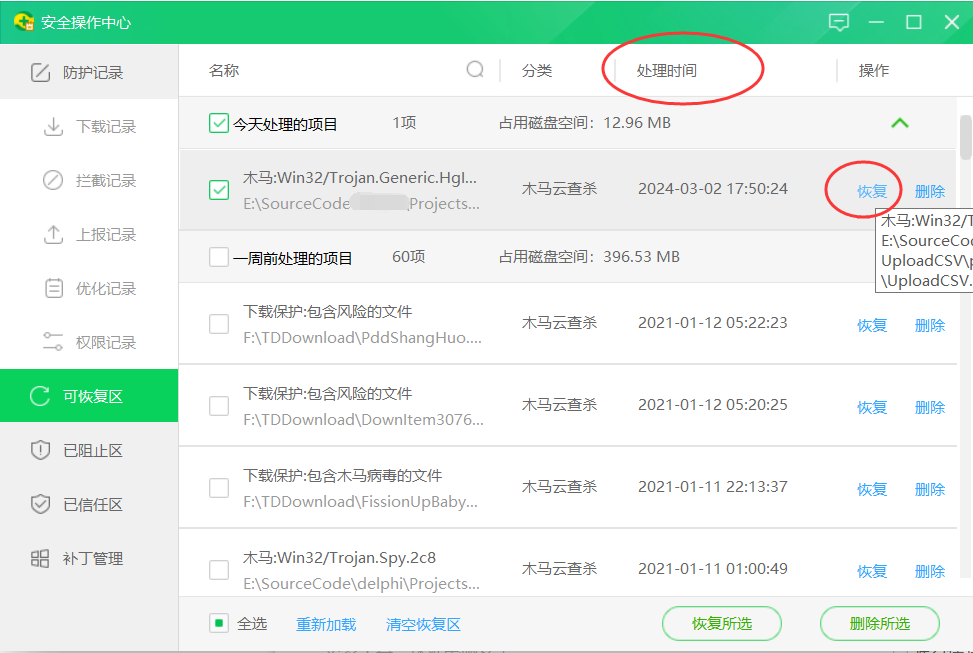Open the feedback message icon in title bar
Viewport: 973px width, 653px height.
839,22
